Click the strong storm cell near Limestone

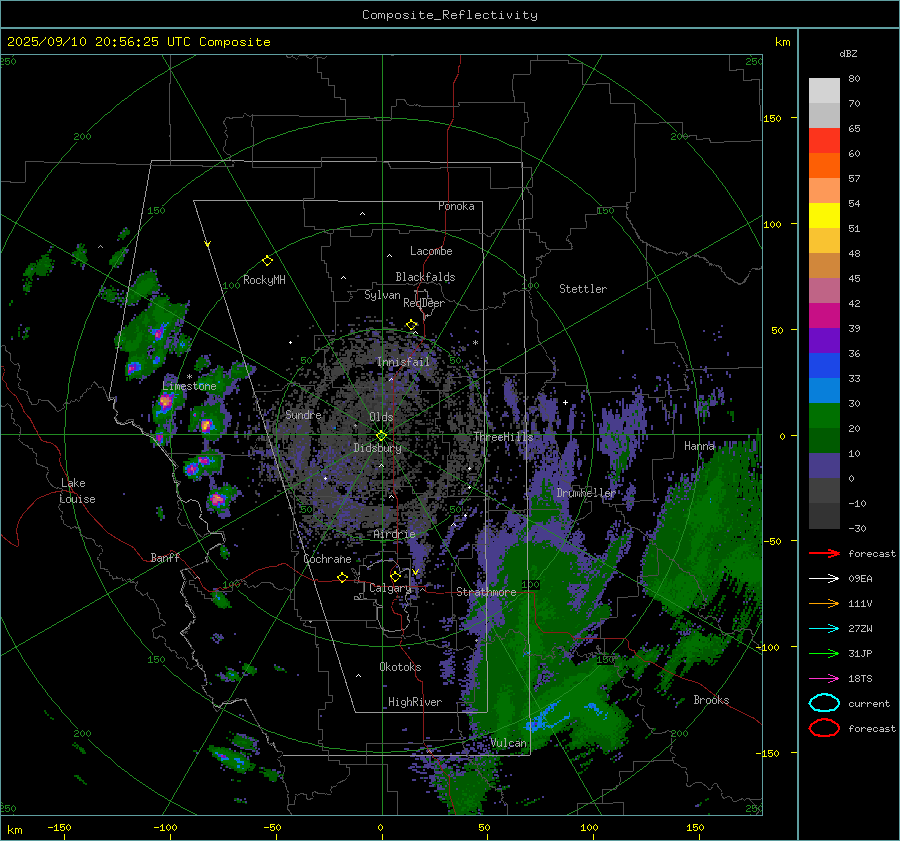166,401
